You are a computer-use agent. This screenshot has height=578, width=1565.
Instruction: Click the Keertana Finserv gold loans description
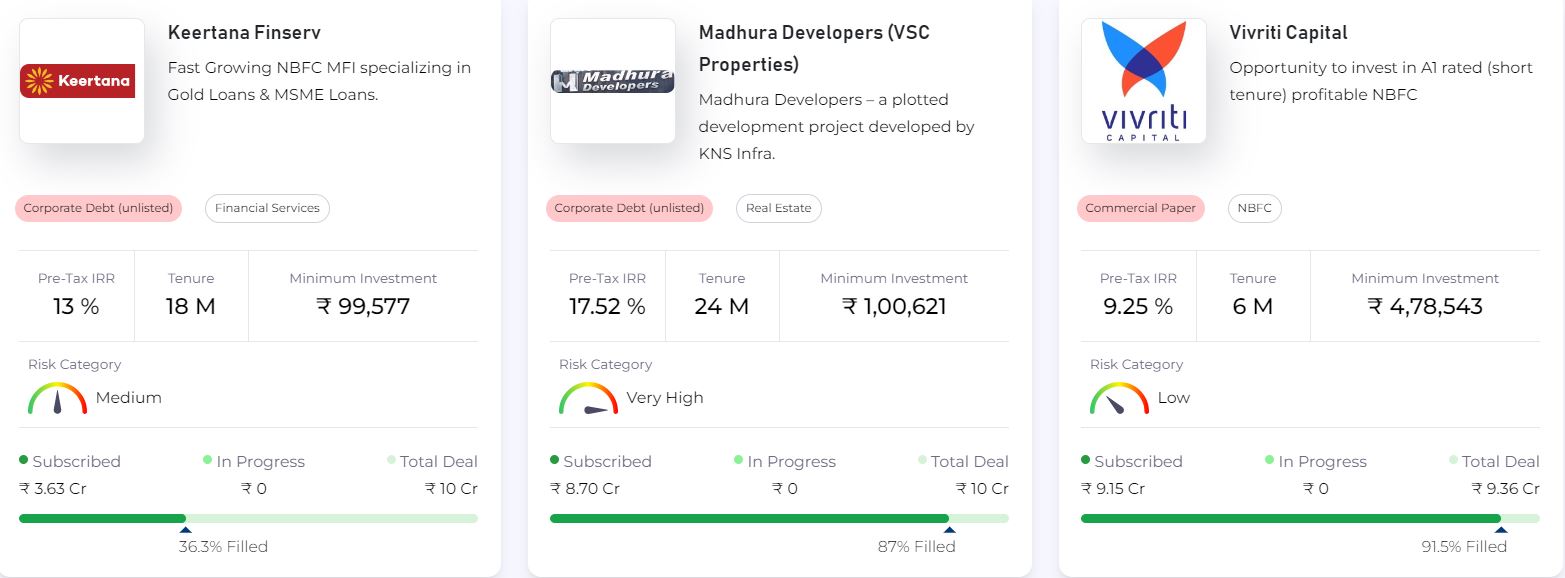tap(320, 82)
